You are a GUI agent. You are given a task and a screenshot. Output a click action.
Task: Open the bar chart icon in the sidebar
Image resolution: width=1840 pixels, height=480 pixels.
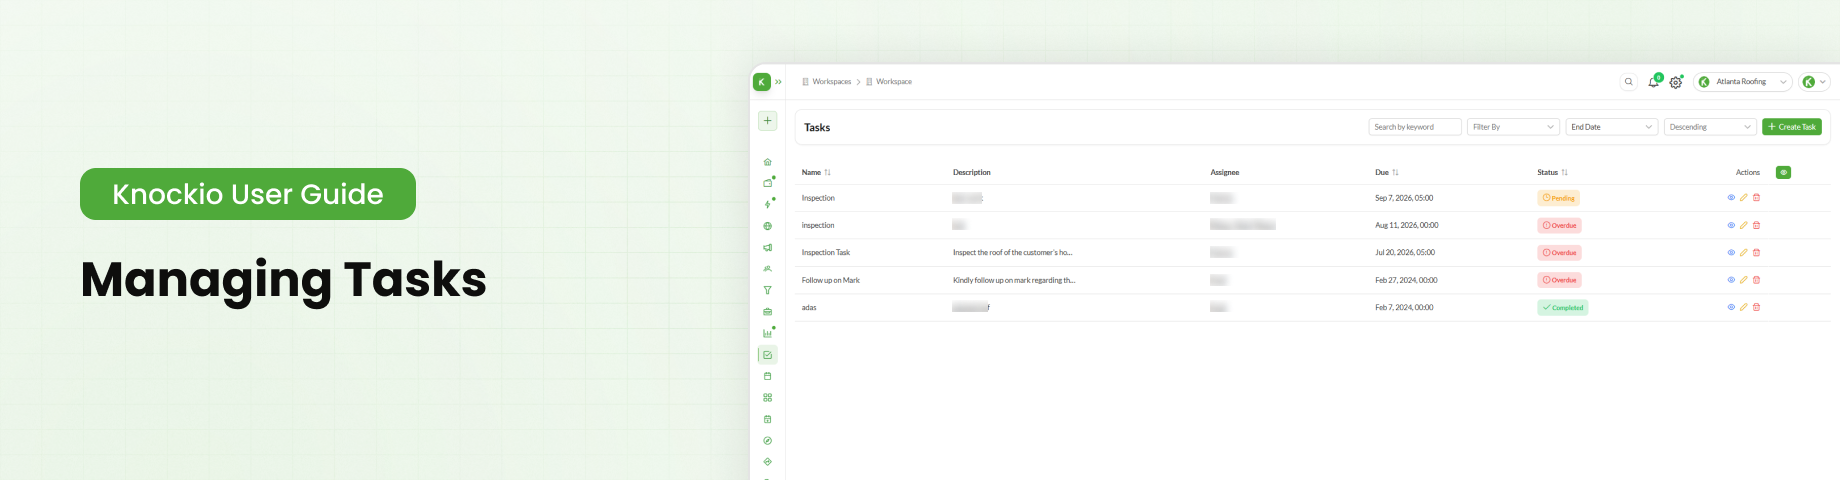(x=768, y=333)
